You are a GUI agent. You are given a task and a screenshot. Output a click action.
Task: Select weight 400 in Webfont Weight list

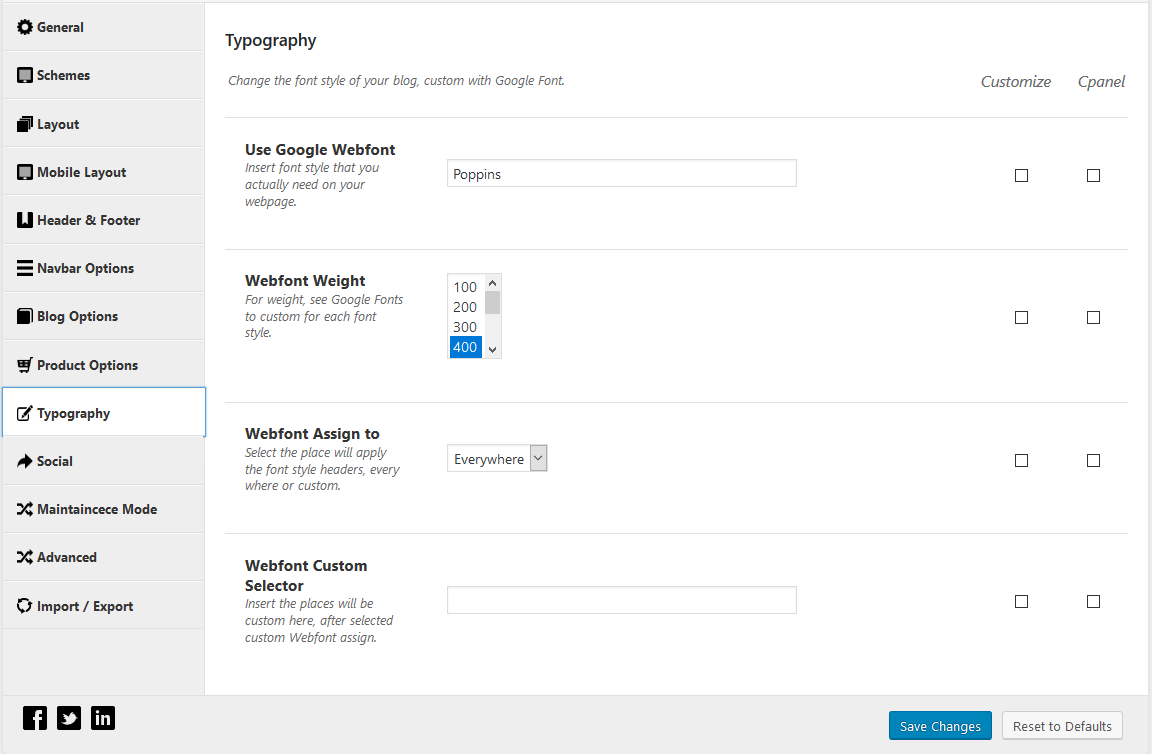[x=465, y=347]
